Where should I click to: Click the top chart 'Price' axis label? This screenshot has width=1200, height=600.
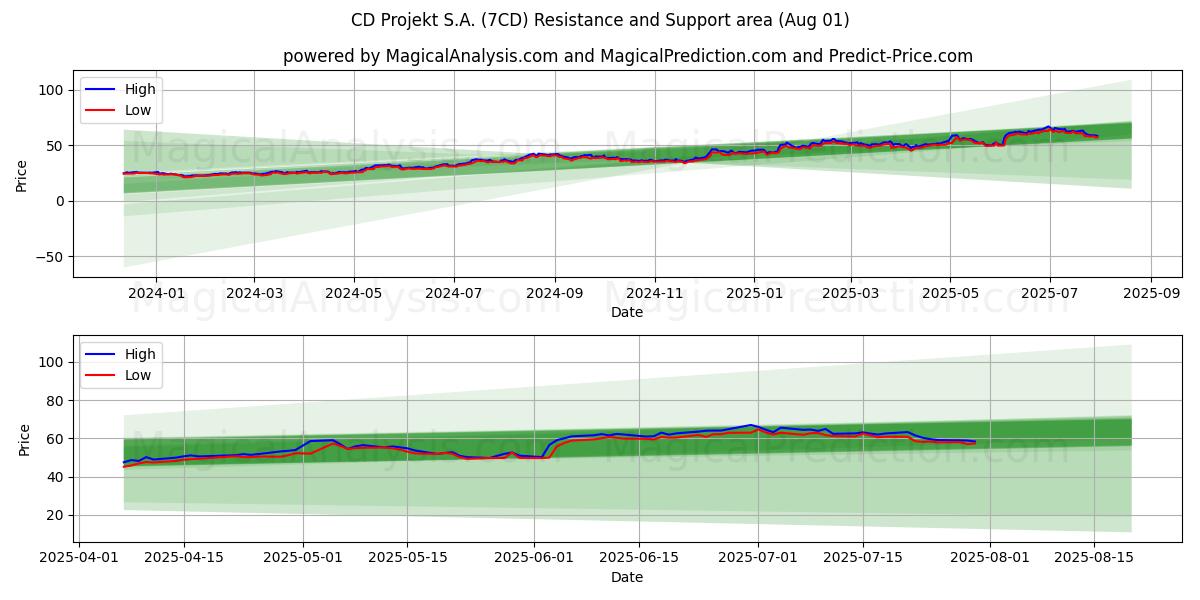click(22, 174)
